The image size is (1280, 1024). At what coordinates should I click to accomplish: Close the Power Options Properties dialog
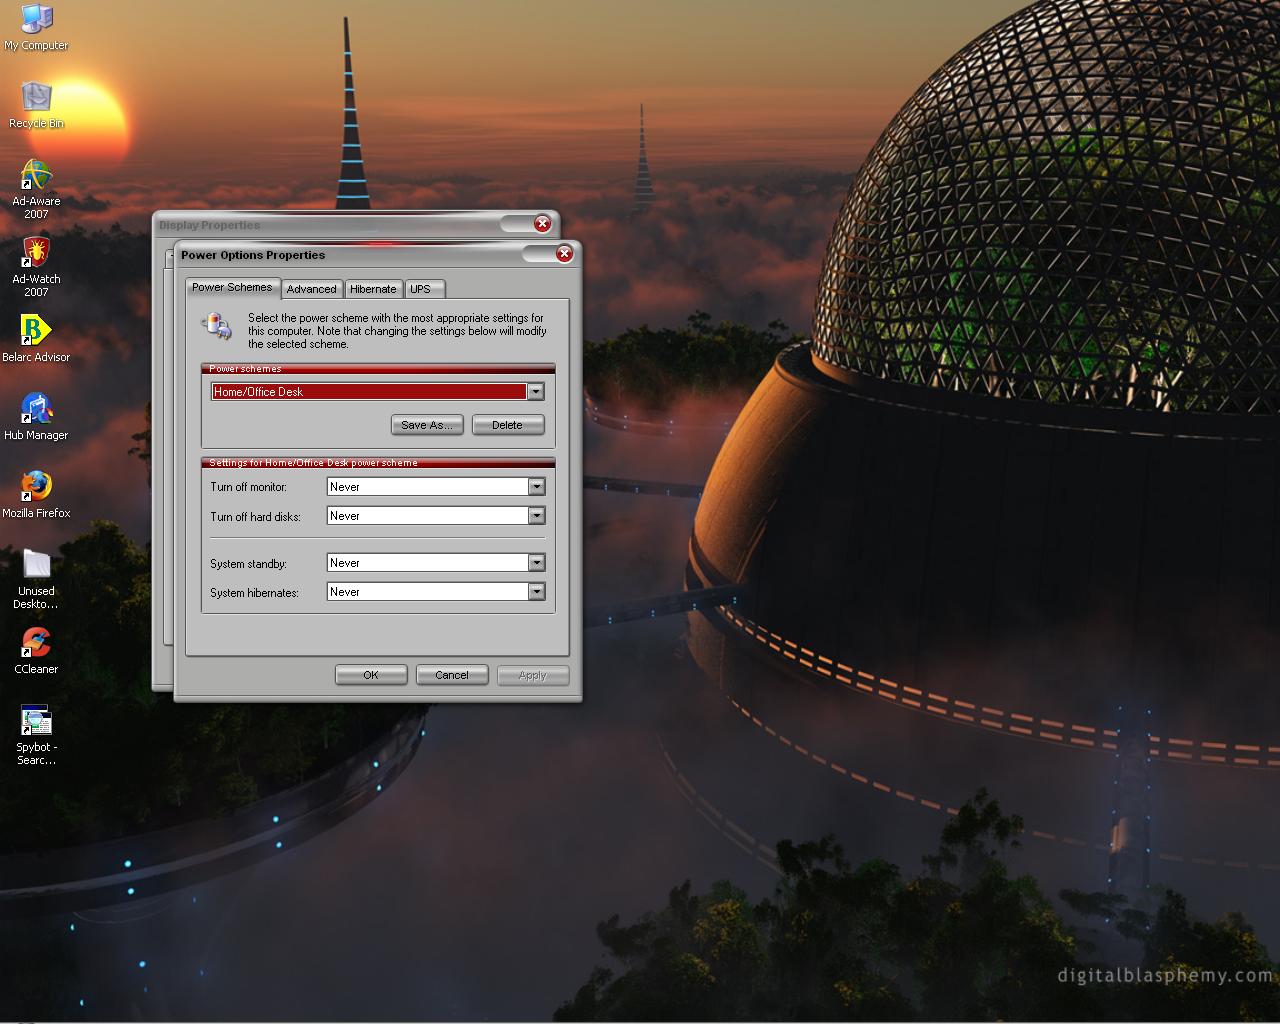(x=564, y=254)
